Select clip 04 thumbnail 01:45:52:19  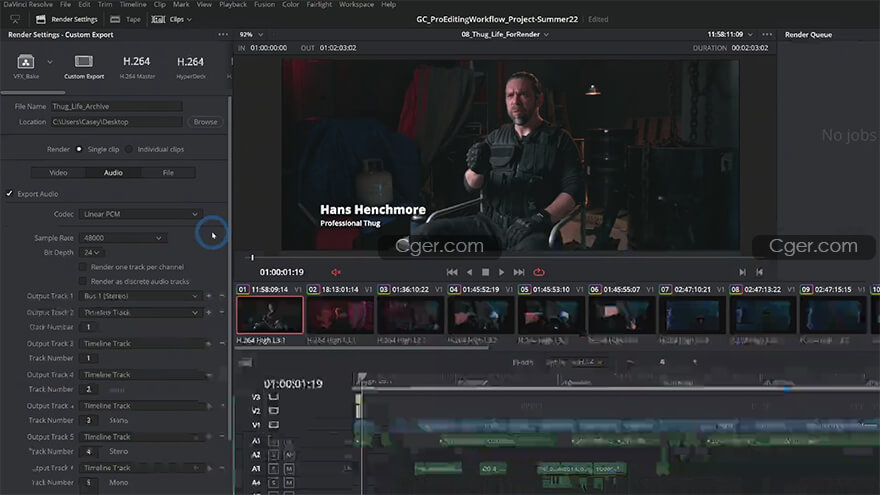(481, 315)
